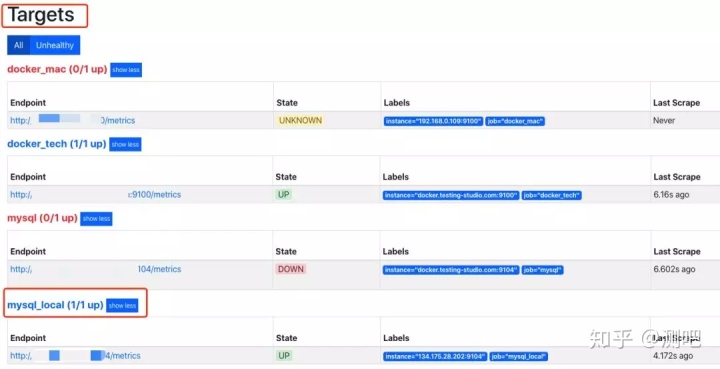Image resolution: width=720 pixels, height=369 pixels.
Task: Click State column header in mysql table
Action: [286, 252]
